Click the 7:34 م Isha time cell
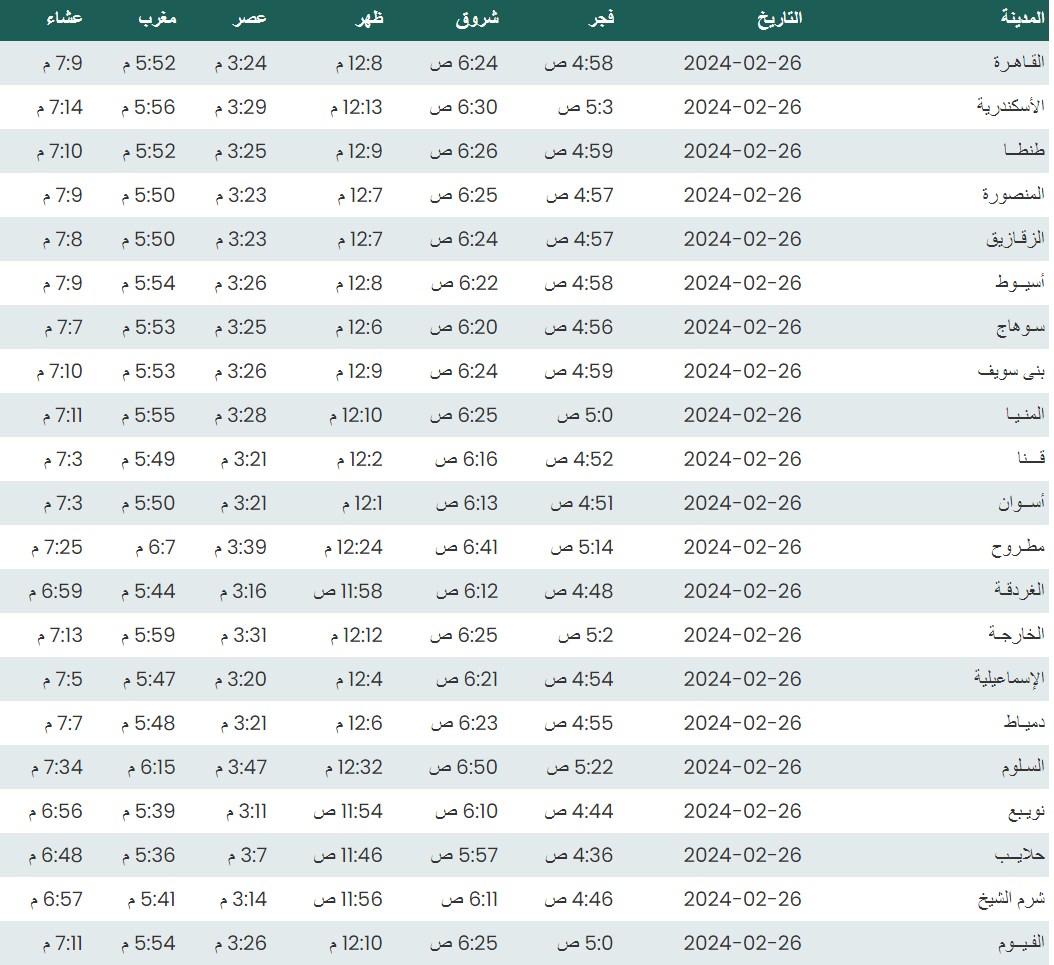This screenshot has height=965, width=1054. pyautogui.click(x=57, y=767)
